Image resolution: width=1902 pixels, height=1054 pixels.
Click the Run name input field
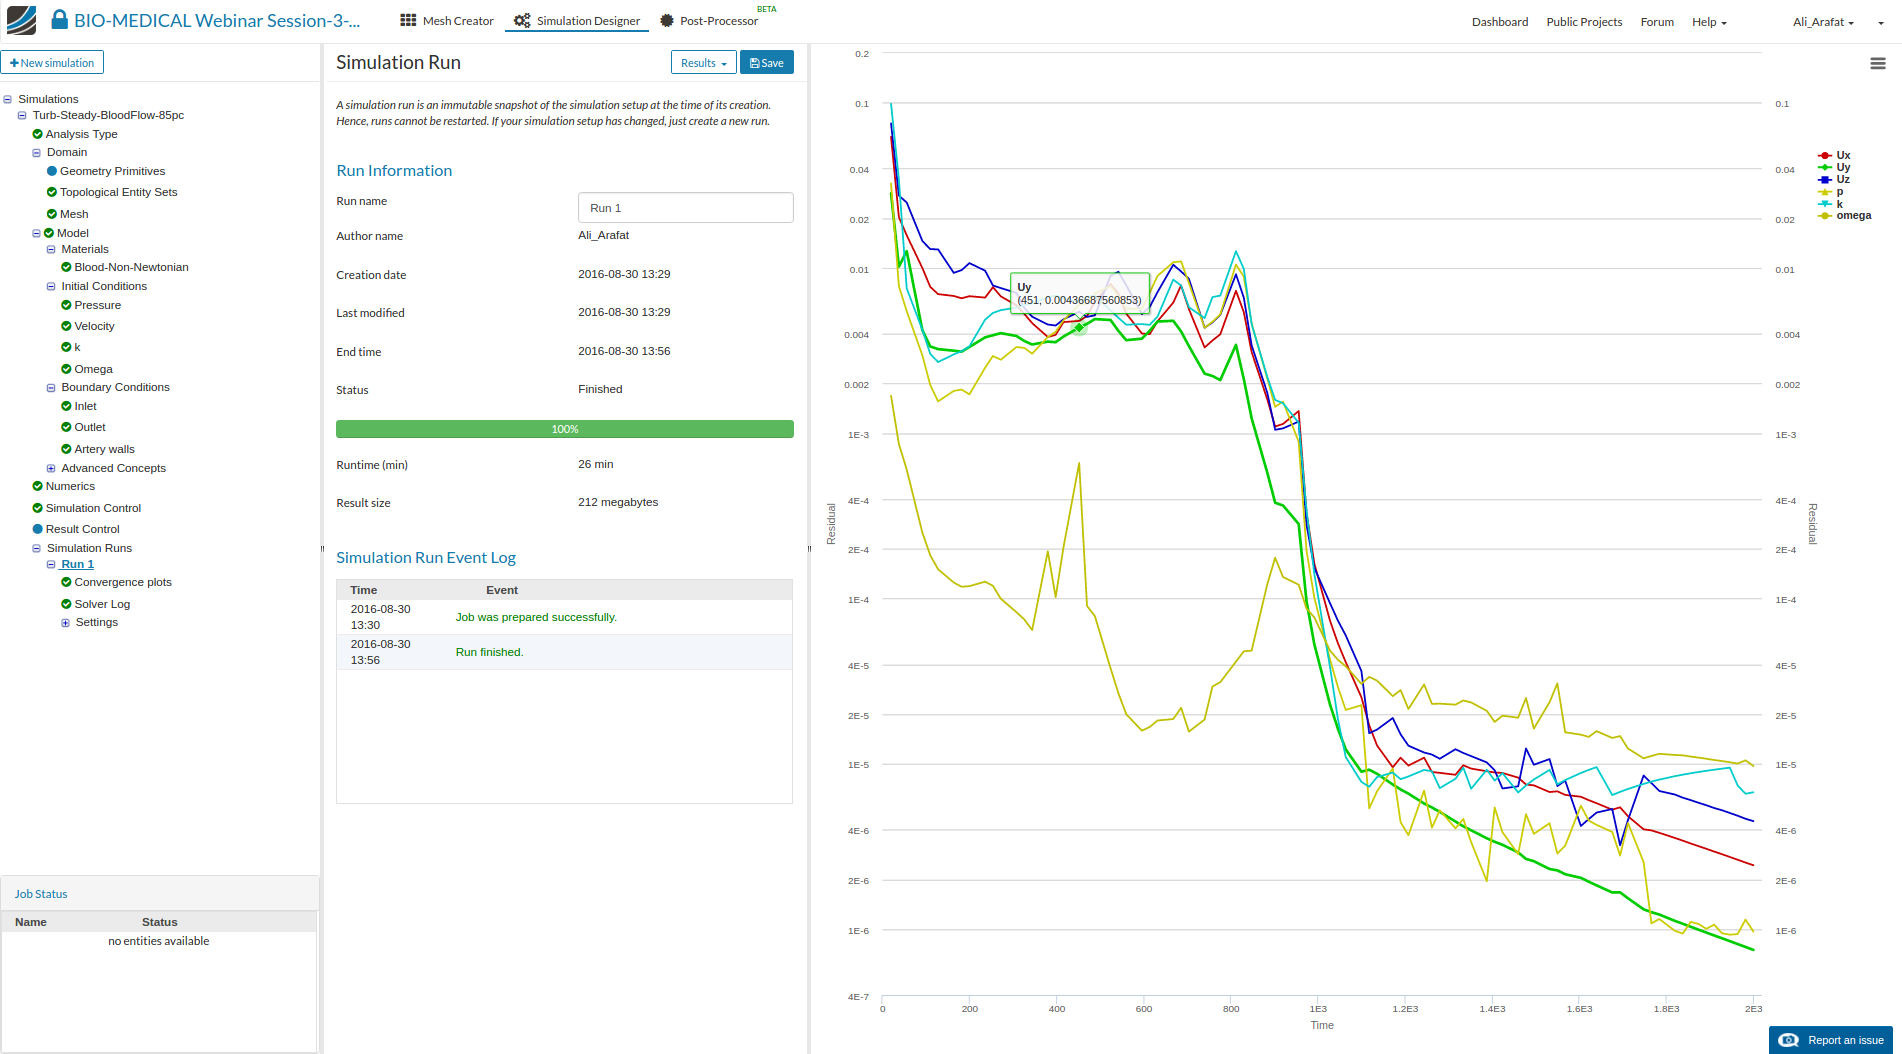point(685,208)
